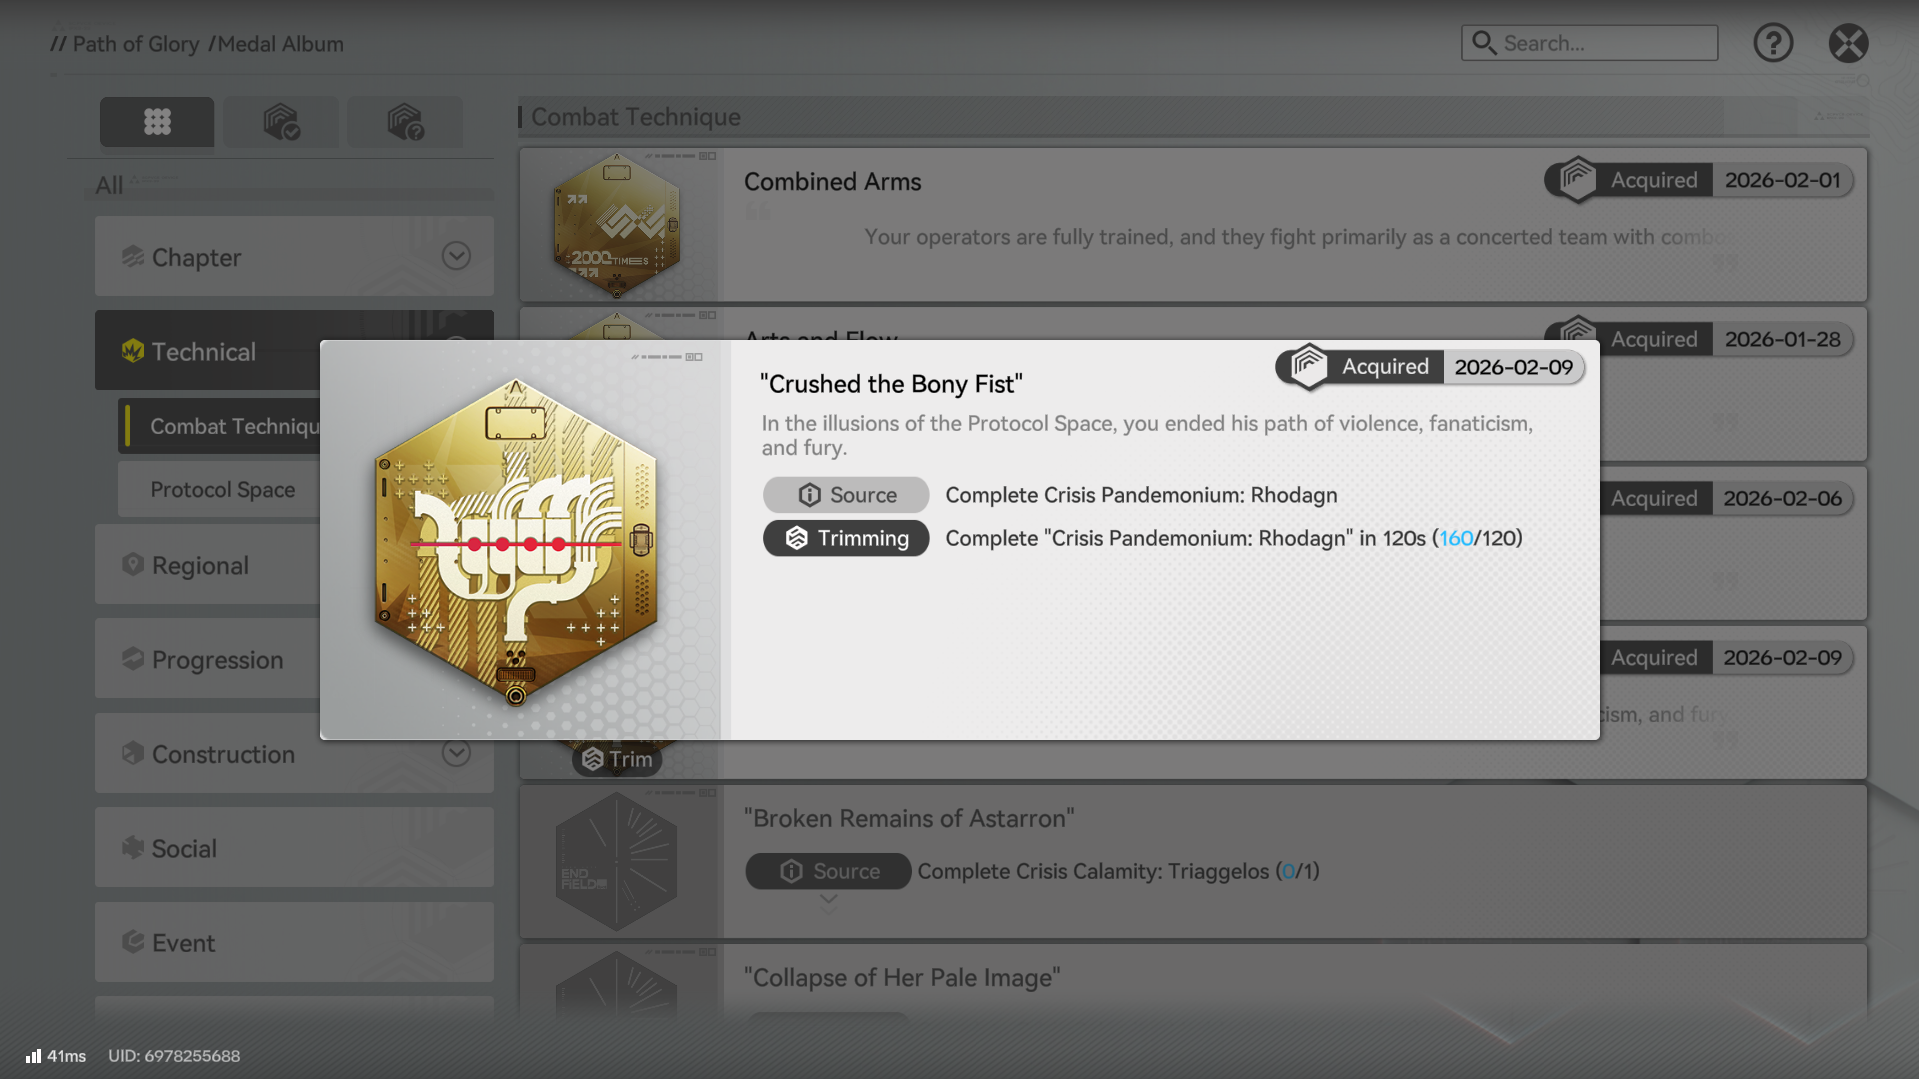Screen dimensions: 1919x1079
Task: Open the Event category
Action: pyautogui.click(x=294, y=943)
